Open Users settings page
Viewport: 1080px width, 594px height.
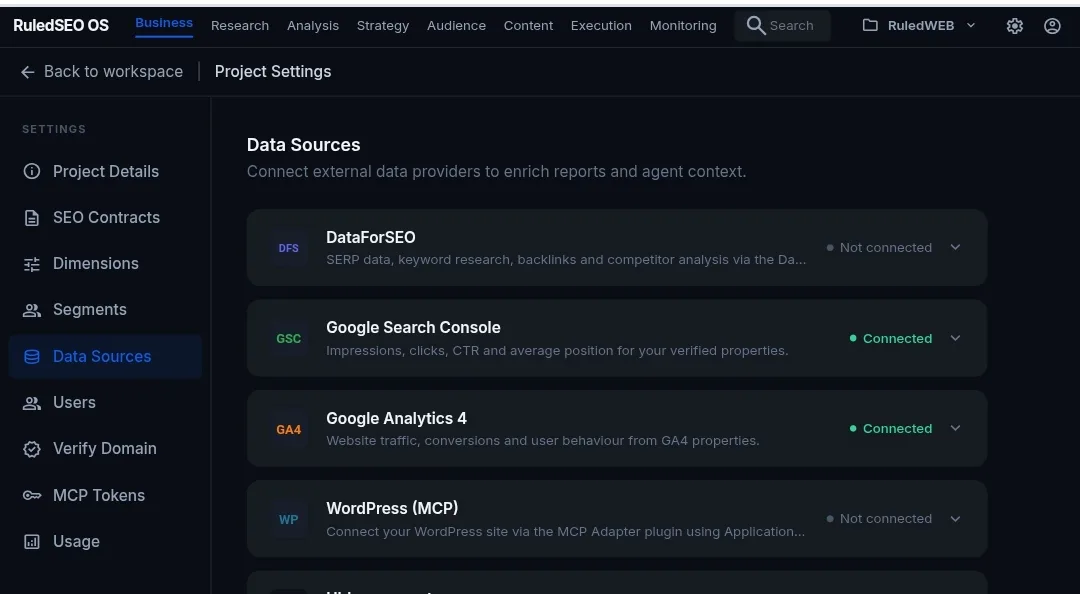(x=105, y=403)
